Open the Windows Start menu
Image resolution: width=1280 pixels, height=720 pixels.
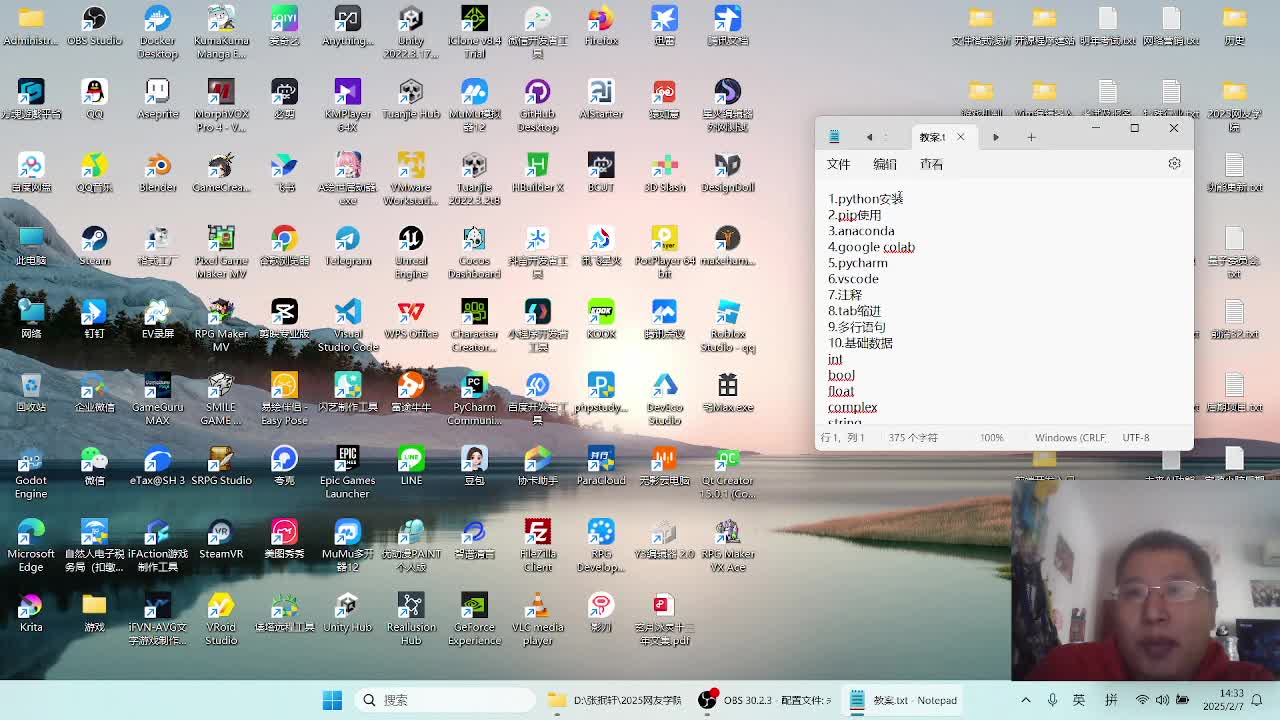tap(332, 700)
